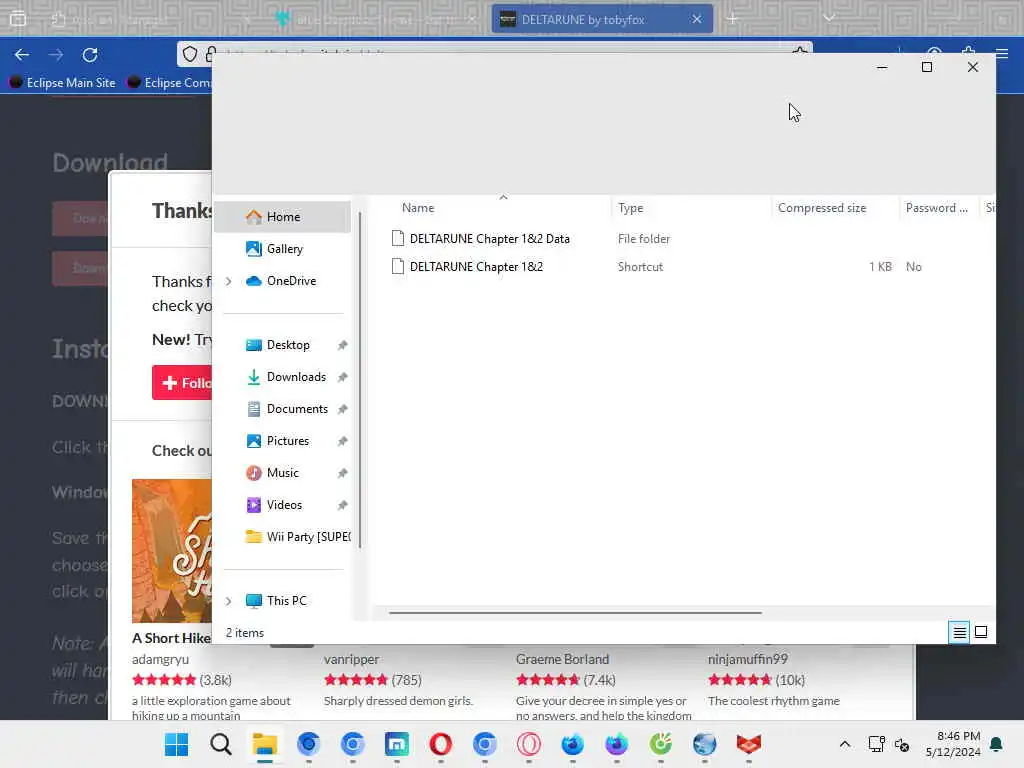
Task: Open Eclipse Main Site bookmark
Action: [63, 82]
